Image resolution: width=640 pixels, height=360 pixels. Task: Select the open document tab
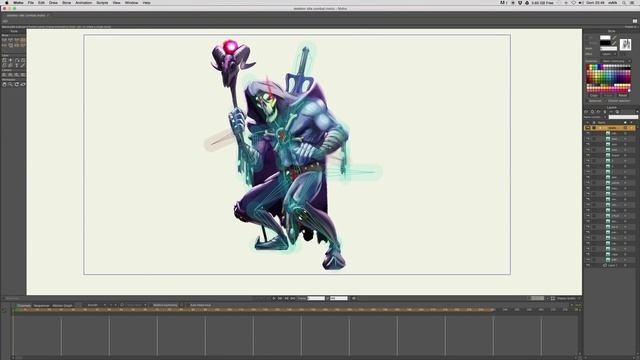pyautogui.click(x=27, y=15)
